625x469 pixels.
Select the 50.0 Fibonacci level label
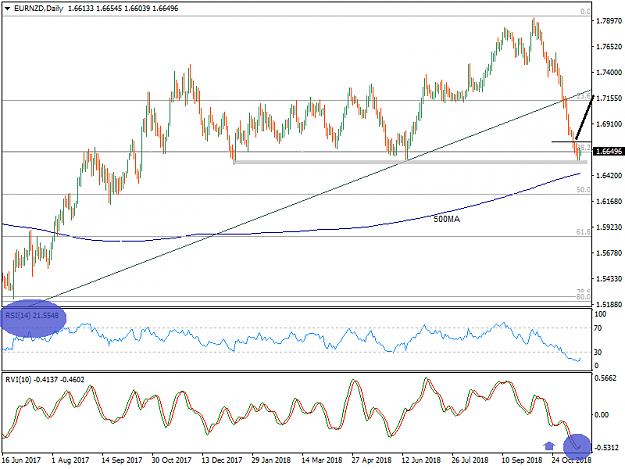click(x=584, y=190)
